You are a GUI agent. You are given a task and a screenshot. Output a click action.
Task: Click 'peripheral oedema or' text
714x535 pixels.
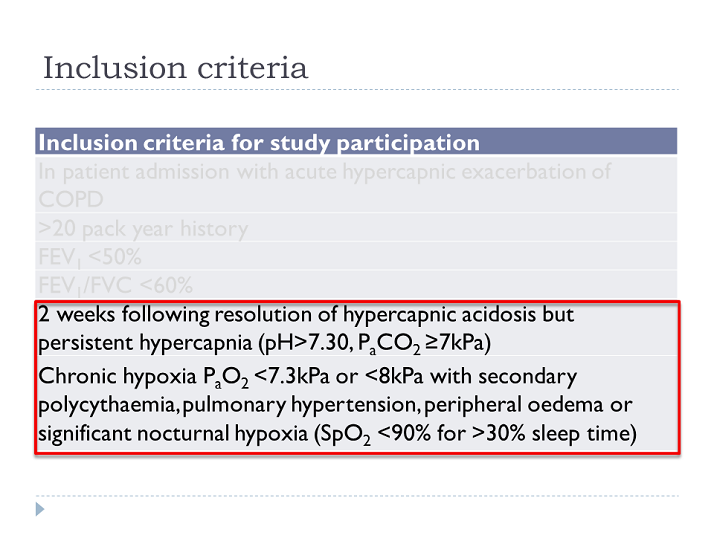pyautogui.click(x=528, y=404)
